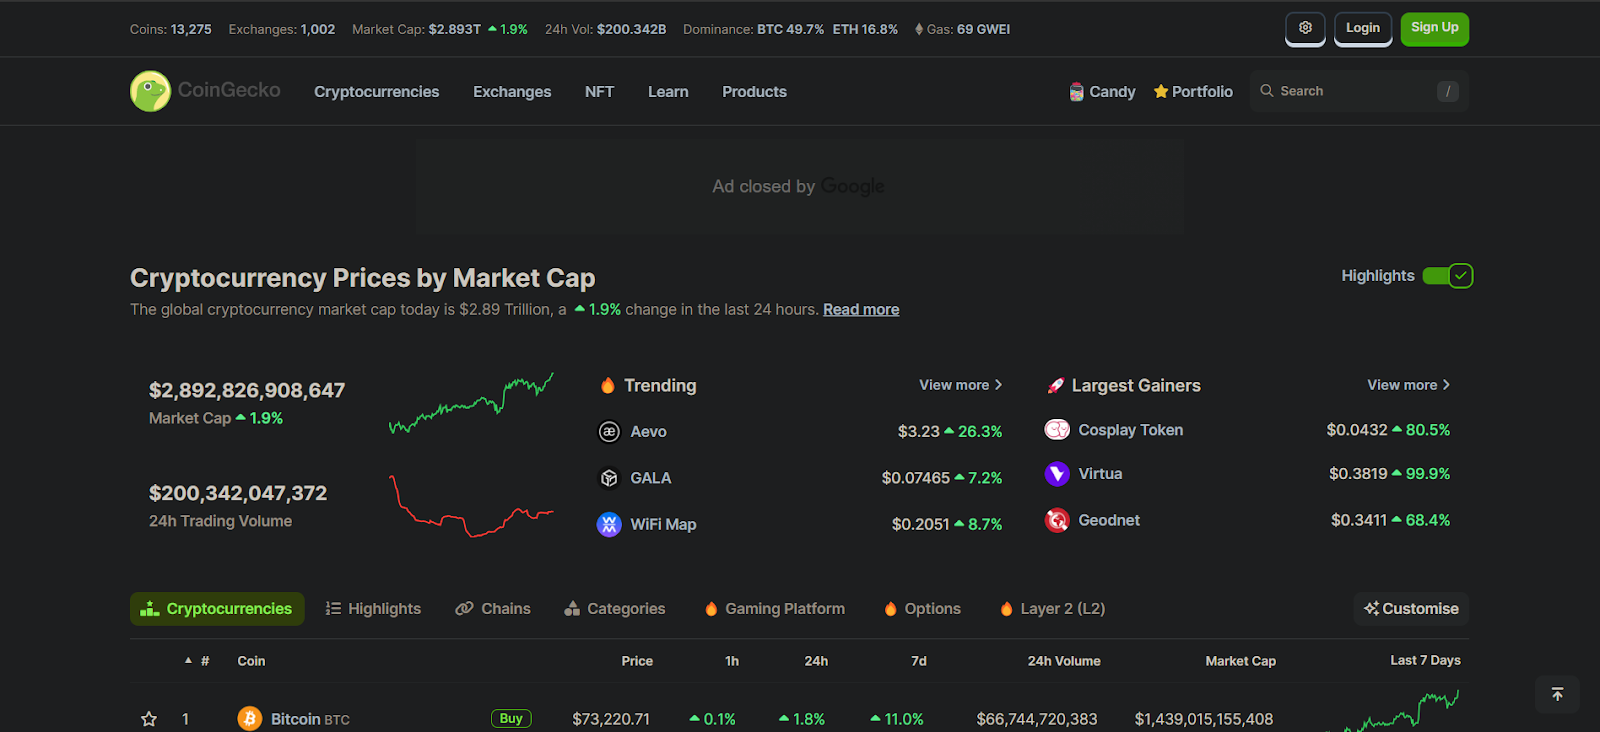Favorite Bitcoin with the star icon
The width and height of the screenshot is (1600, 732).
point(149,718)
